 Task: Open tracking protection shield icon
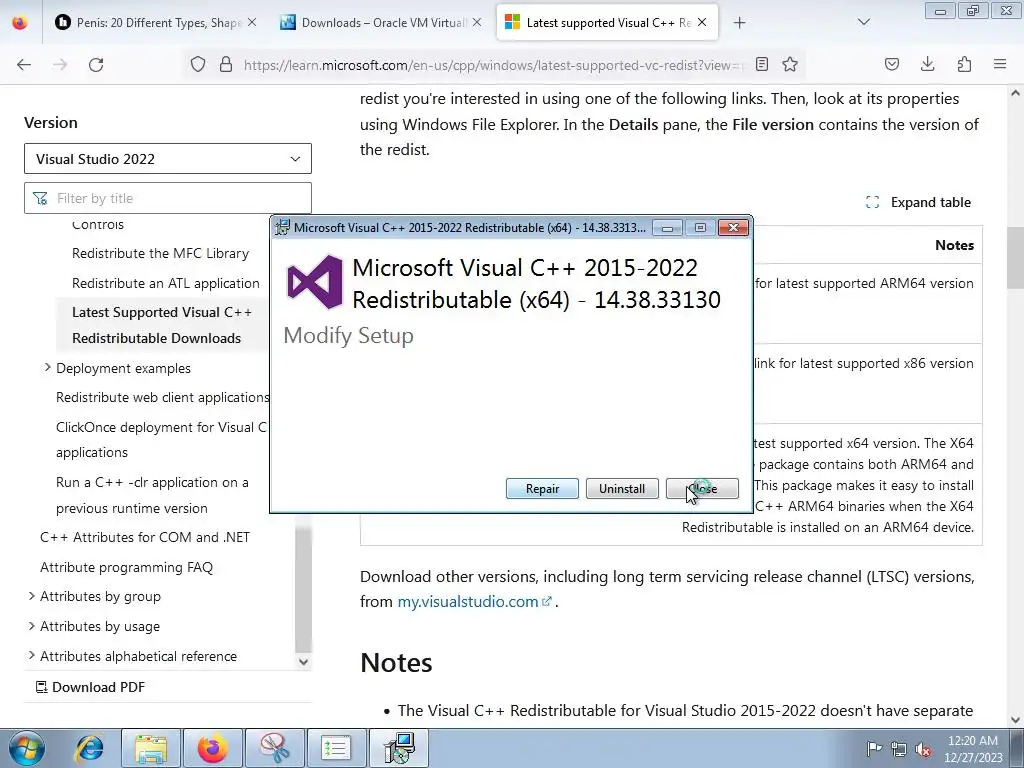198,64
